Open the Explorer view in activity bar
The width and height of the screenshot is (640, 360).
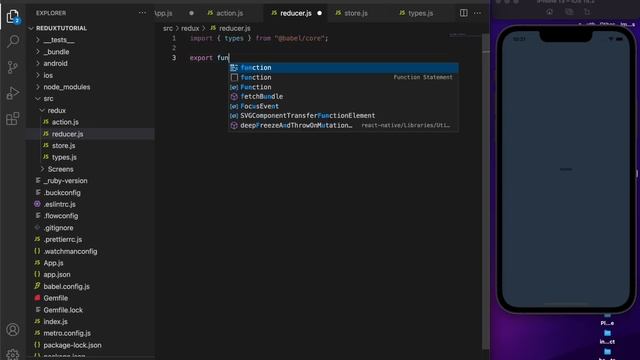13,16
